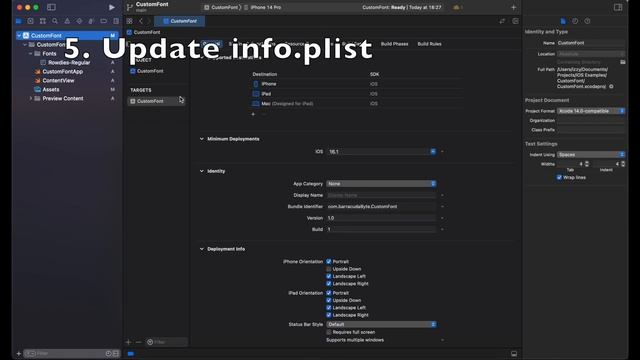Choose the iPhone 14 Pro run destination
640x360 pixels.
[x=262, y=7]
